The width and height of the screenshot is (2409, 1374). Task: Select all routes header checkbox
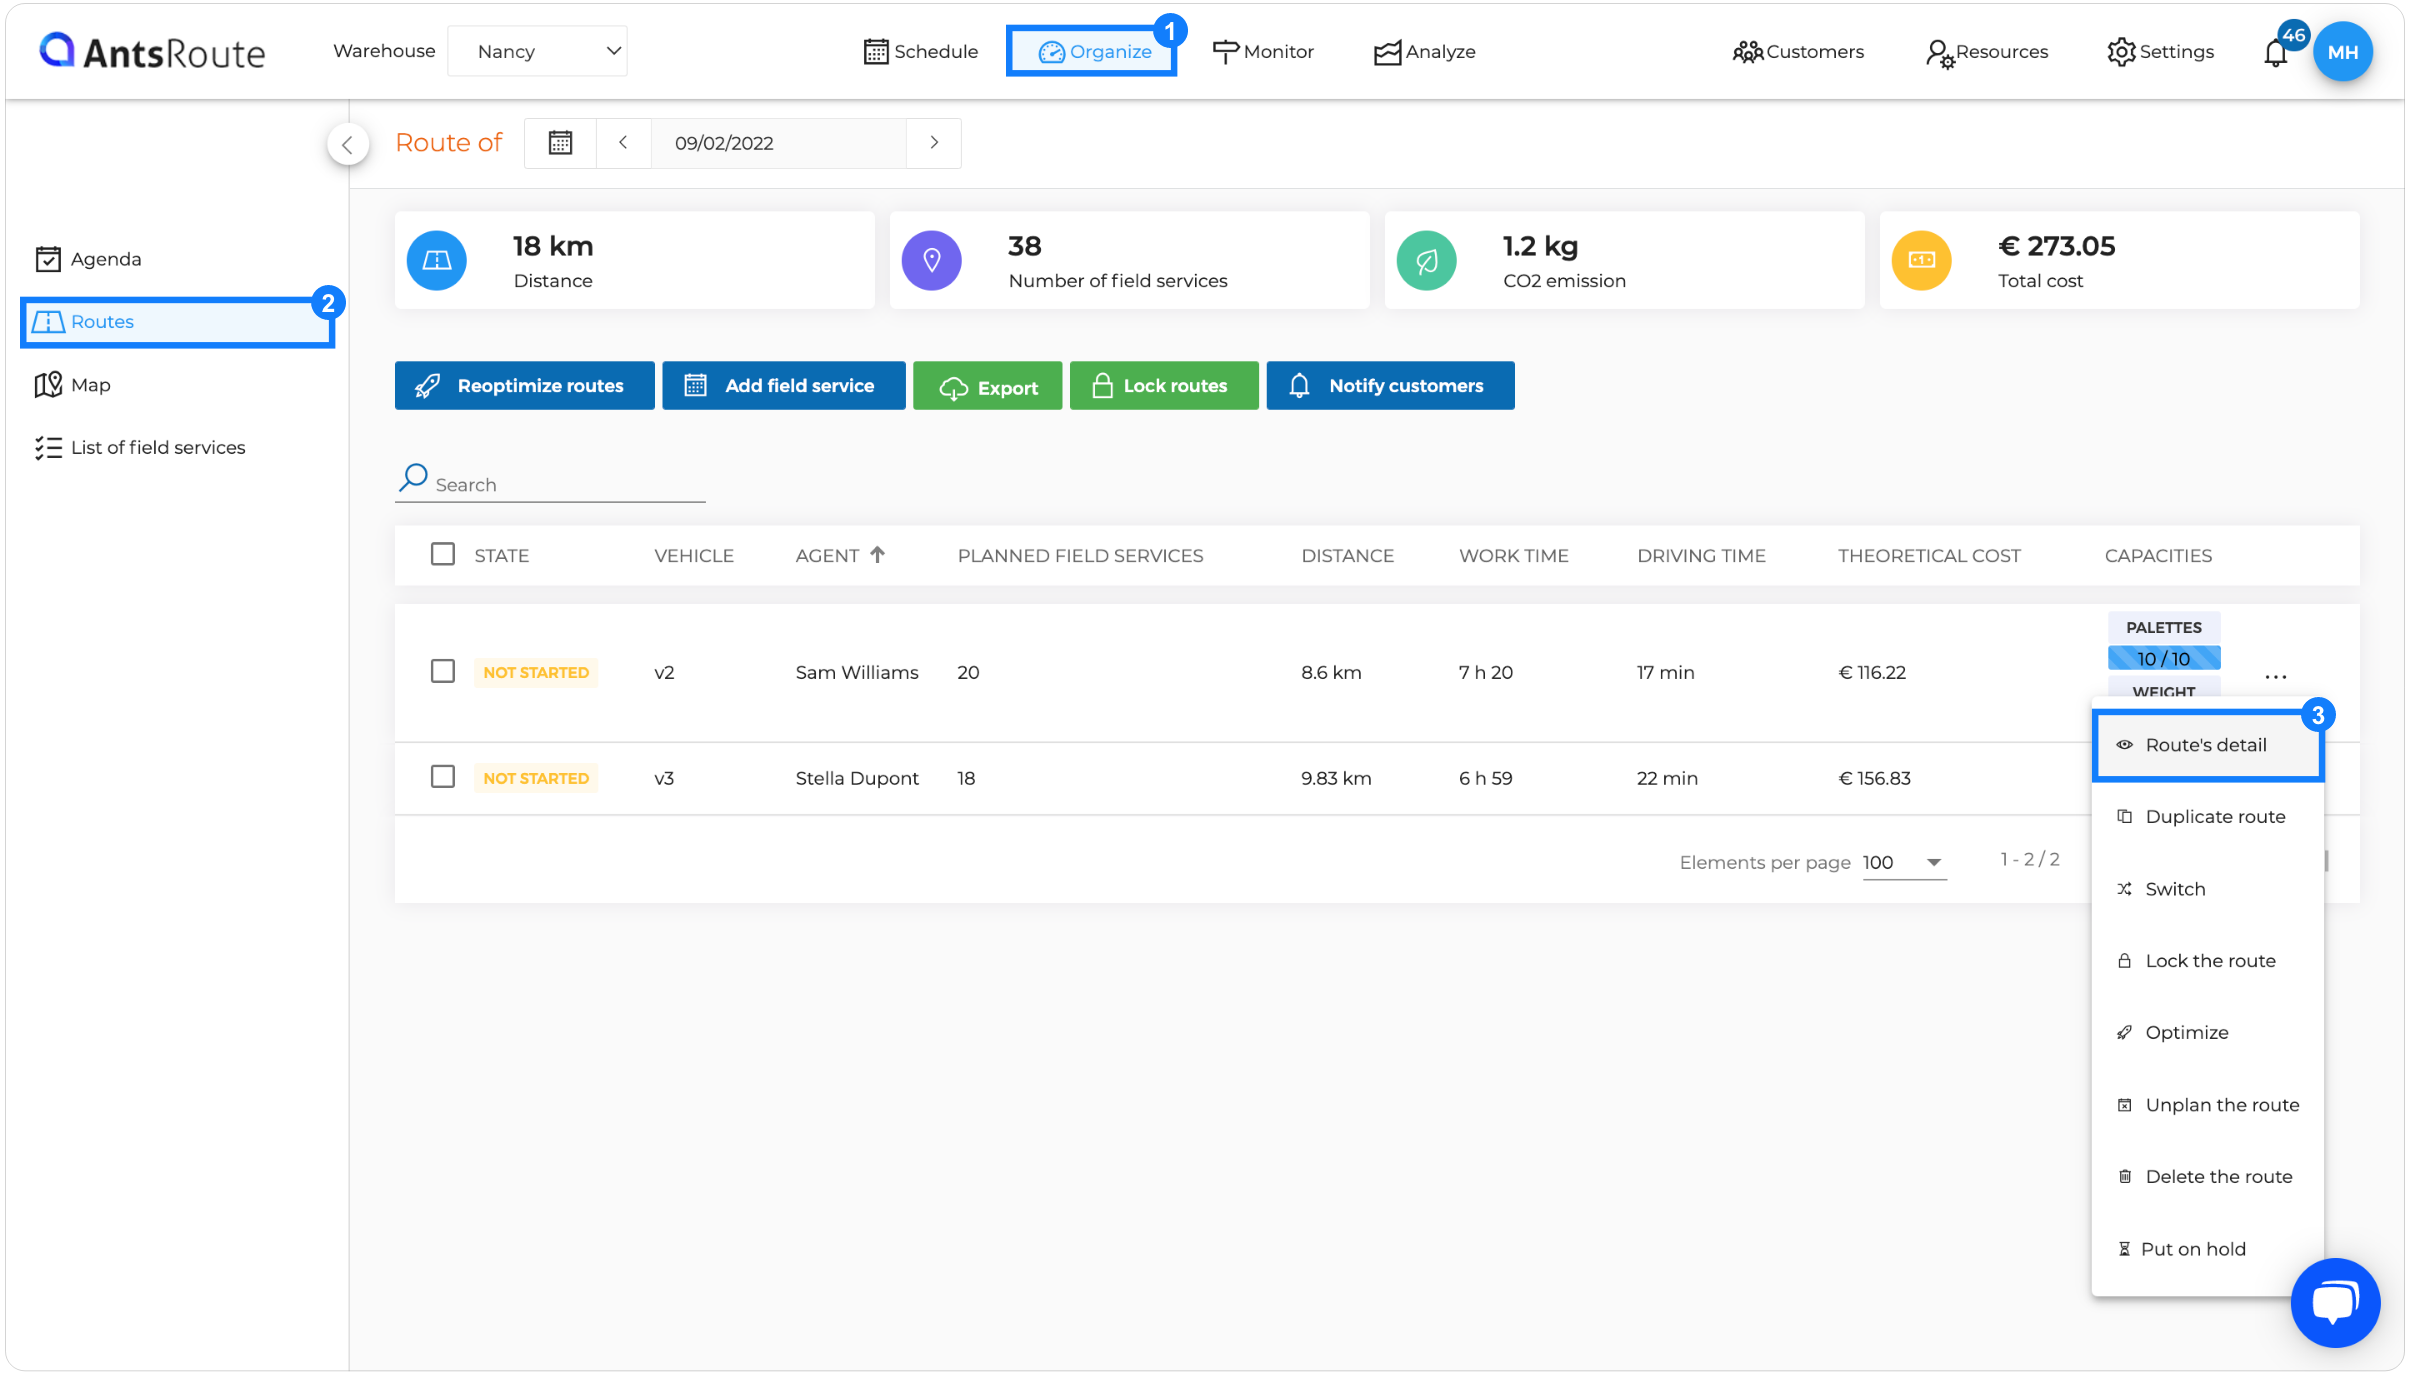442,555
